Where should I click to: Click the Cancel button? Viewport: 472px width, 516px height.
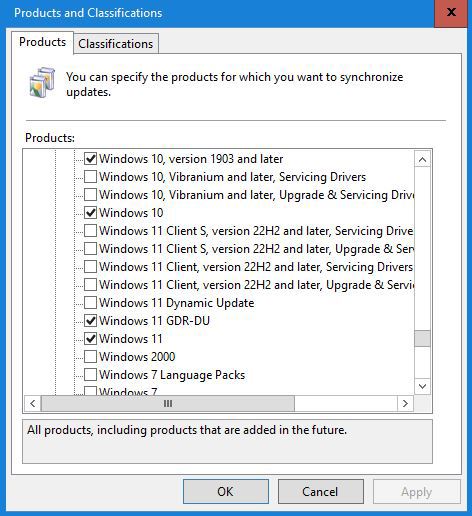pos(320,491)
